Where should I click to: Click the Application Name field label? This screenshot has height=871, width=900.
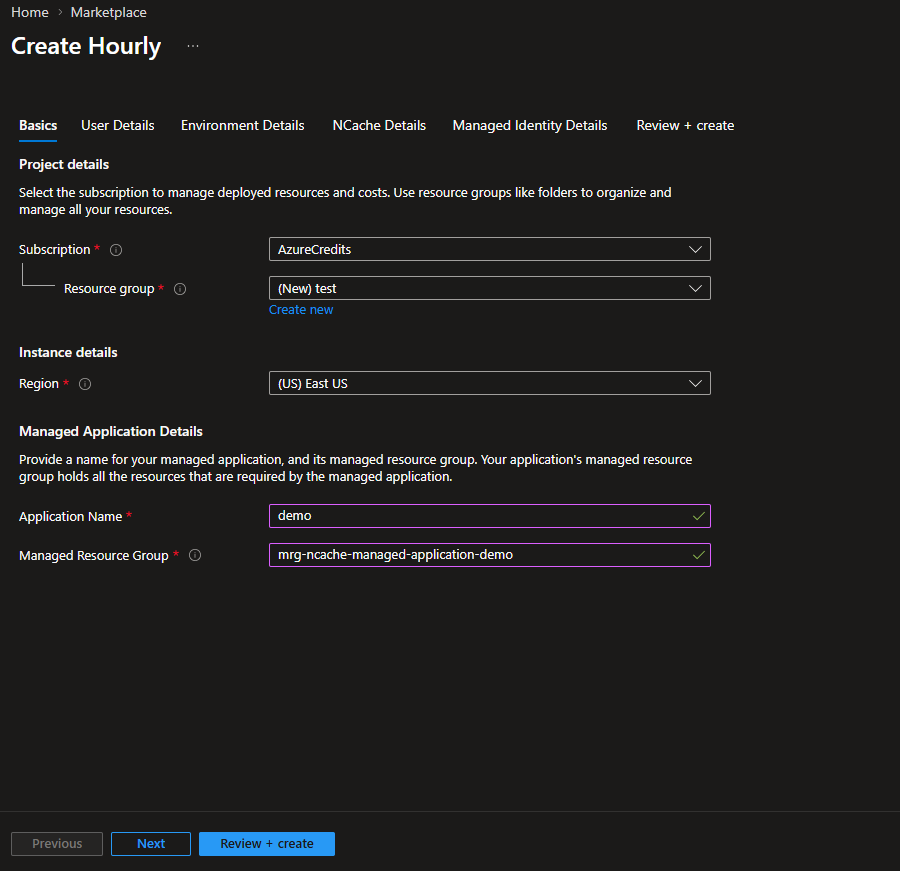[71, 516]
